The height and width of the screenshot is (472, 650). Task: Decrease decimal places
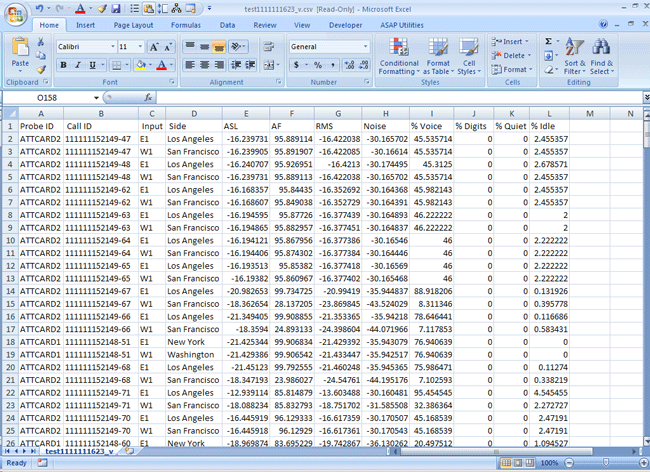[x=364, y=65]
